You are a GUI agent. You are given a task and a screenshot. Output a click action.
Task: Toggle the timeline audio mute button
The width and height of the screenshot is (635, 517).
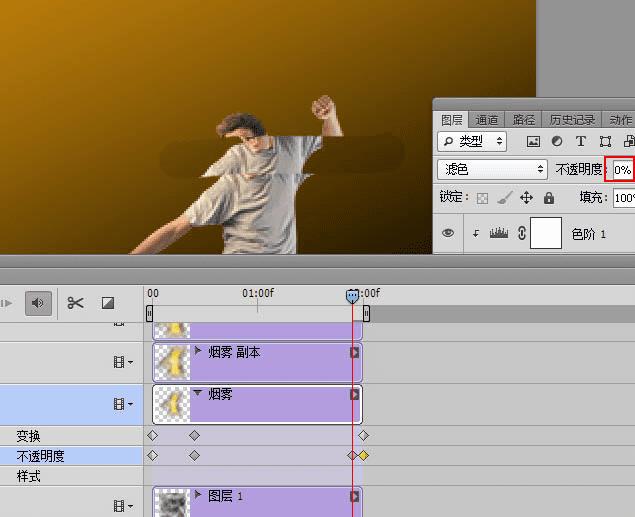pyautogui.click(x=38, y=303)
